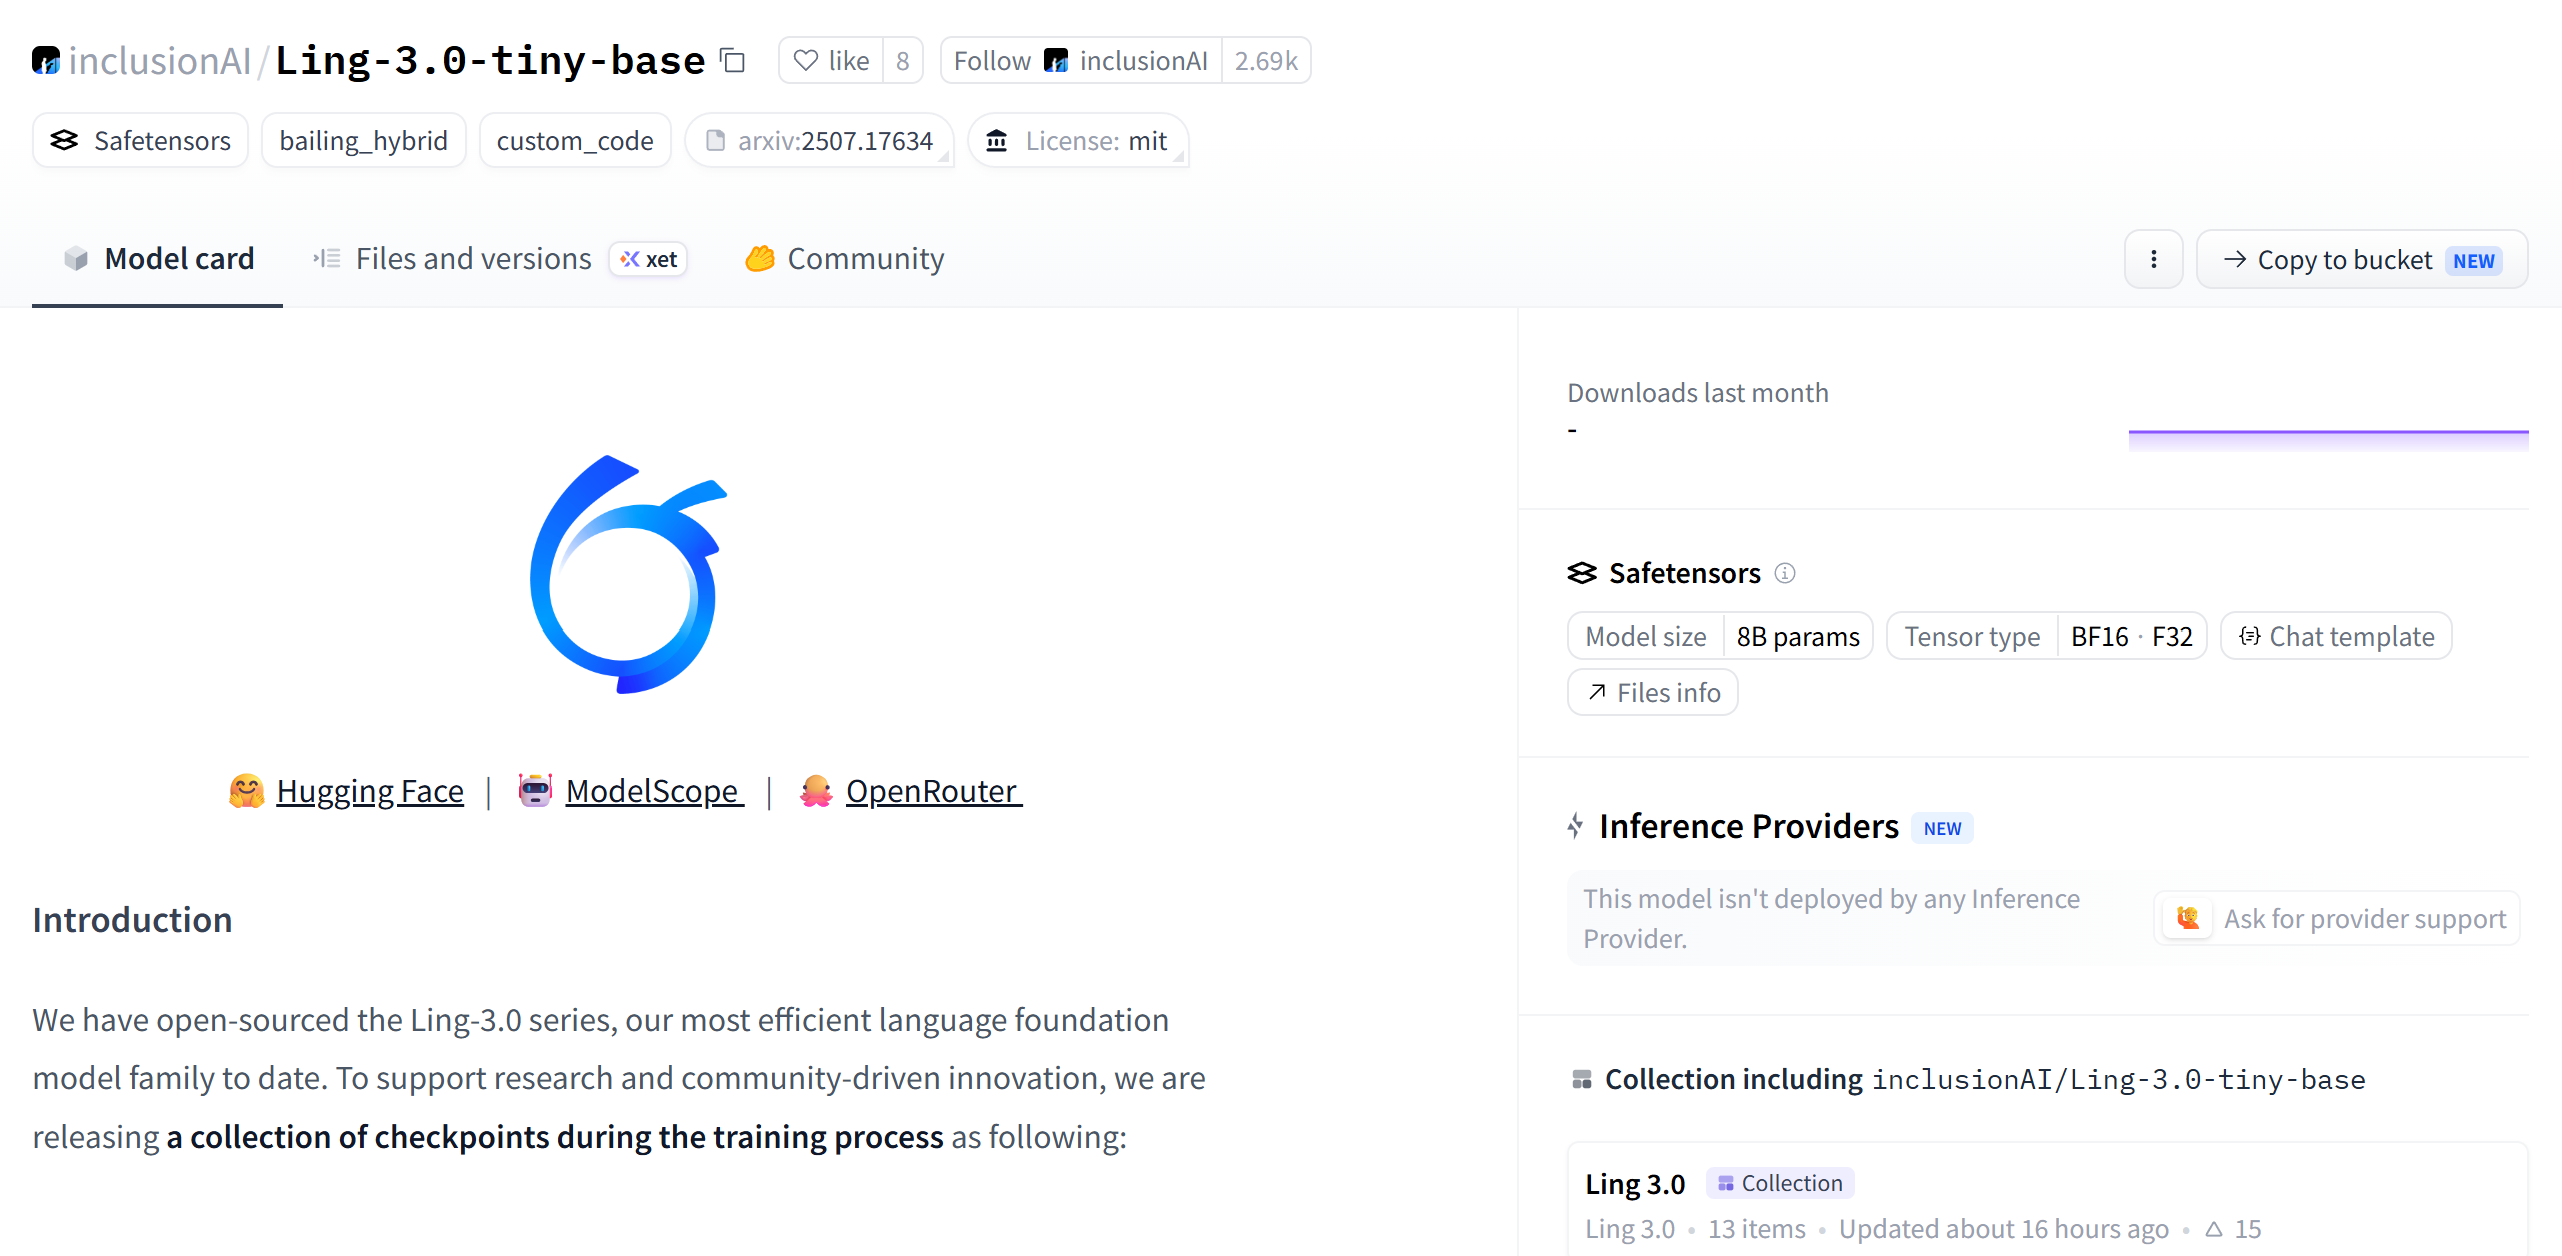Click the Collection badge next to Ling 3.0
The height and width of the screenshot is (1256, 2562).
pos(1780,1183)
